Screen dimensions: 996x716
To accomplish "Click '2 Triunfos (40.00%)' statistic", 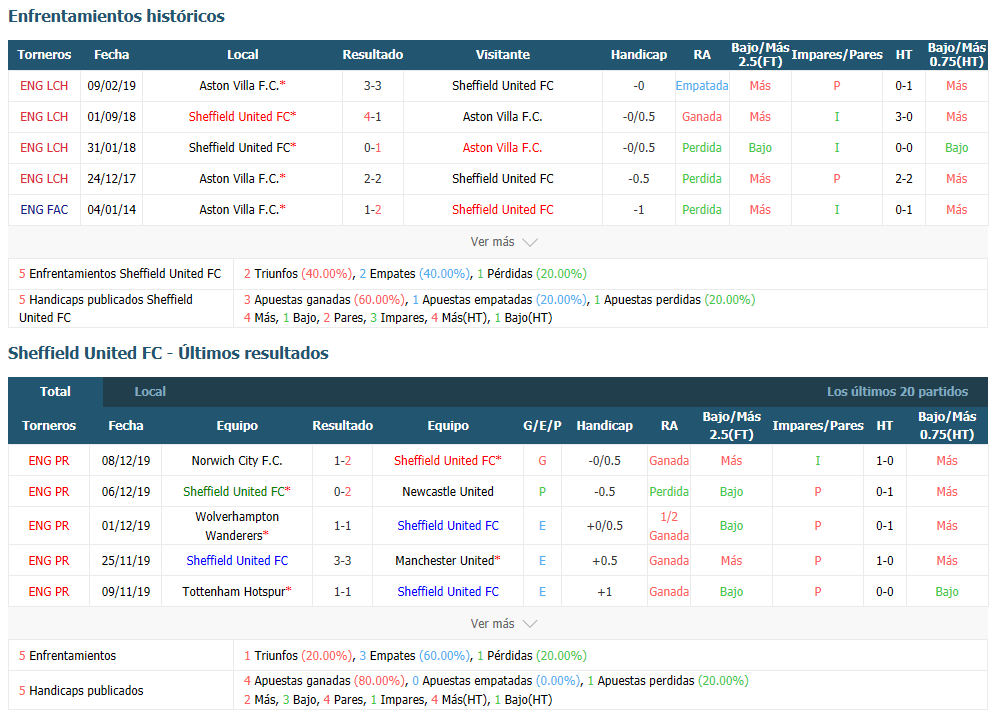I will pos(298,274).
